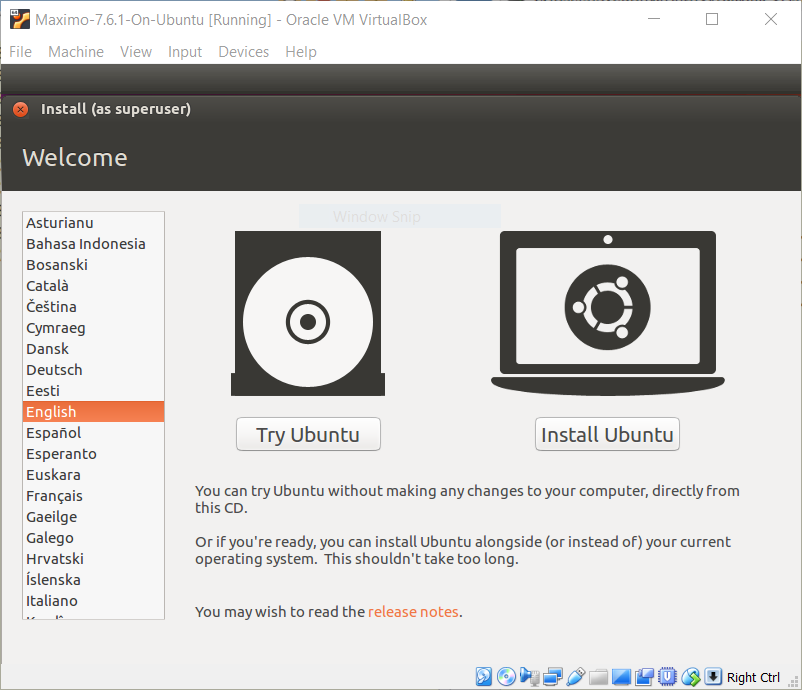Viewport: 802px width, 690px height.
Task: Select Italiano language
Action: coord(93,600)
